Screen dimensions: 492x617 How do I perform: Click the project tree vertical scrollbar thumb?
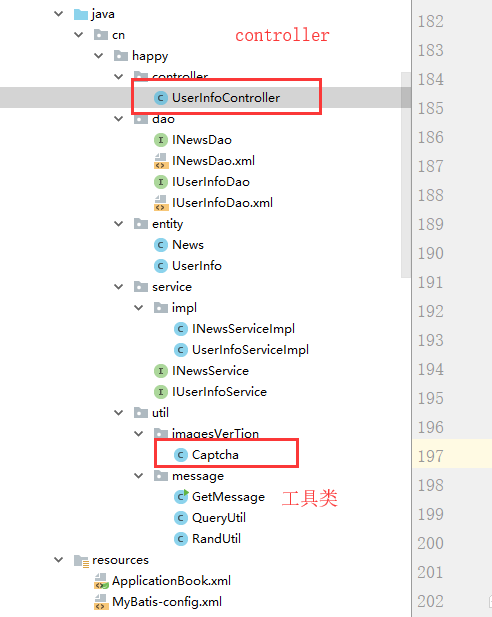click(x=406, y=175)
